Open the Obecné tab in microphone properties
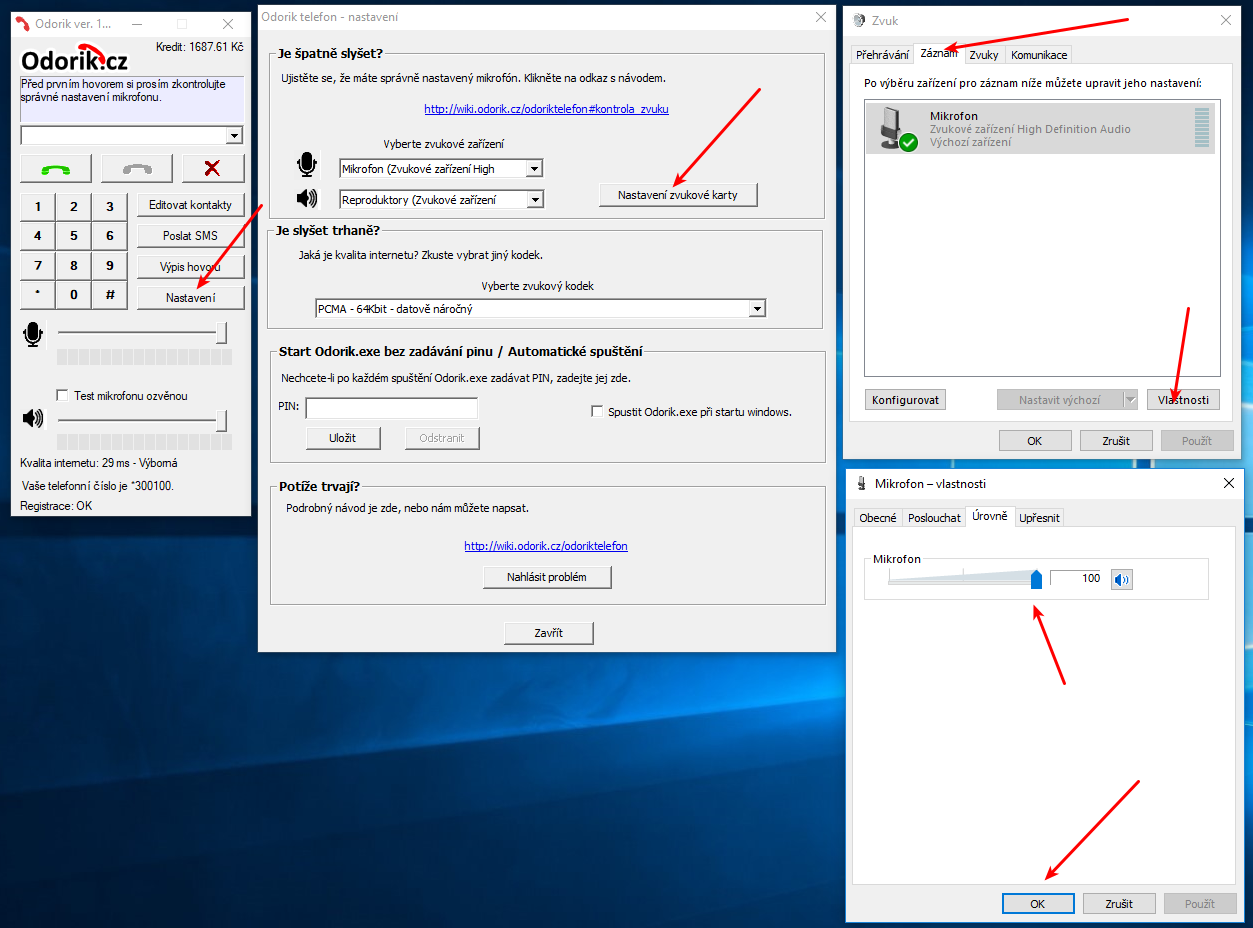The image size is (1253, 928). [x=878, y=518]
